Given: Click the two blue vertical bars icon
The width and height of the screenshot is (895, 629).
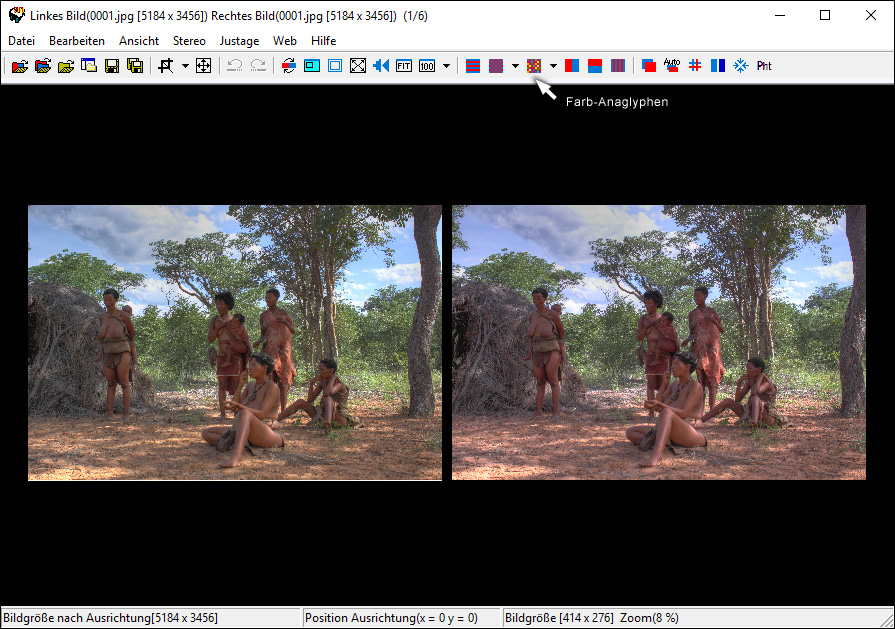Looking at the screenshot, I should 718,66.
